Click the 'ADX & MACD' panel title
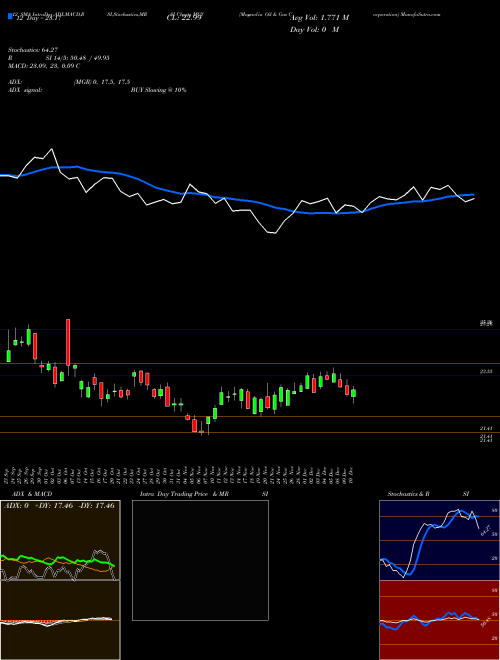500x660 pixels. pyautogui.click(x=32, y=494)
